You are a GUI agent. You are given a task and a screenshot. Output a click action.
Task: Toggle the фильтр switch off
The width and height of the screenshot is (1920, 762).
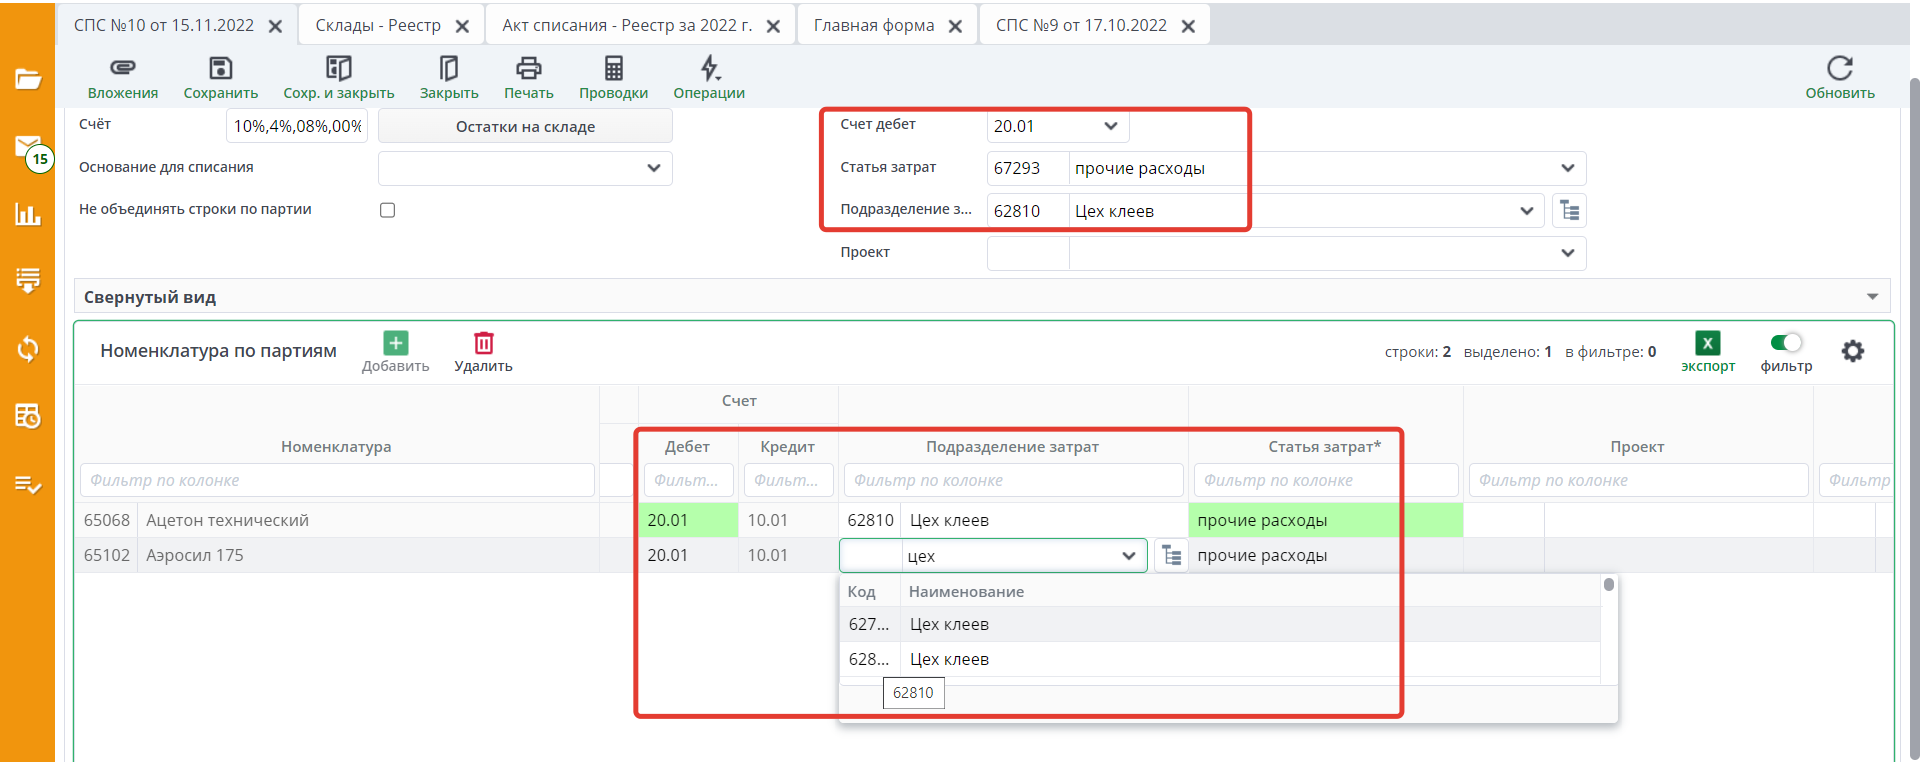click(1786, 343)
